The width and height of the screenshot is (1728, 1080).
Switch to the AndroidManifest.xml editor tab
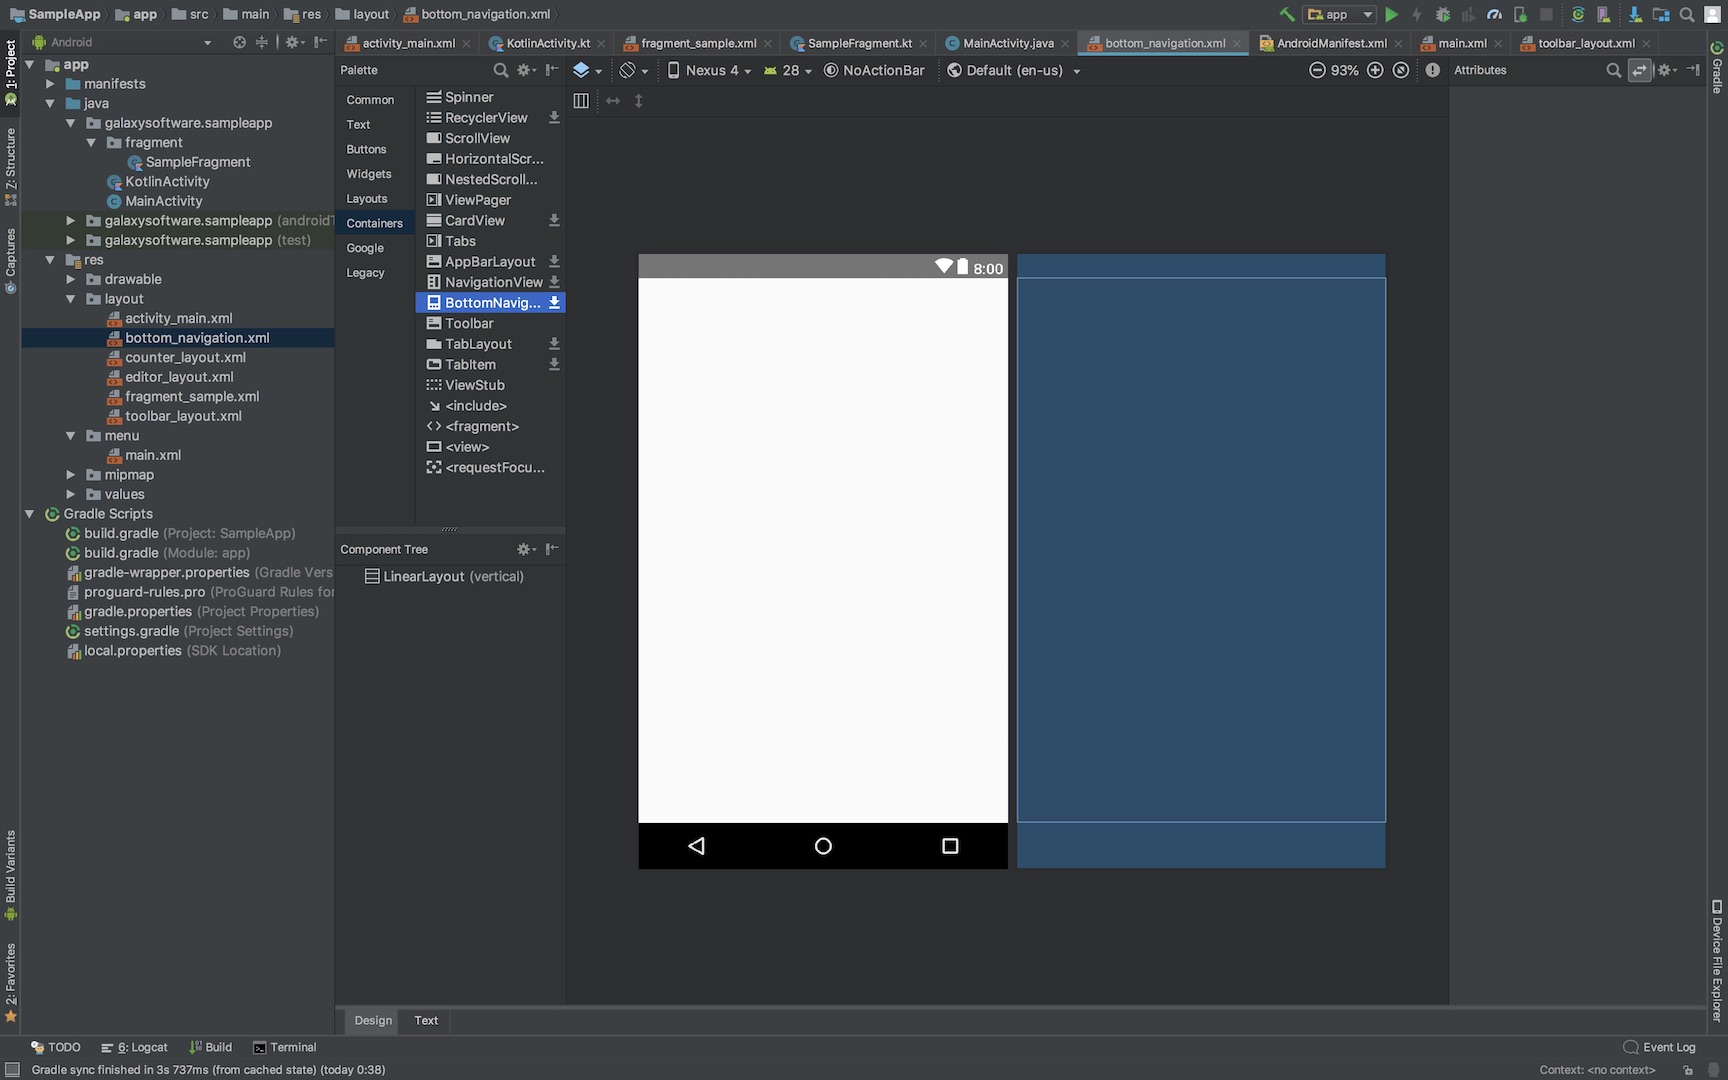tap(1330, 43)
